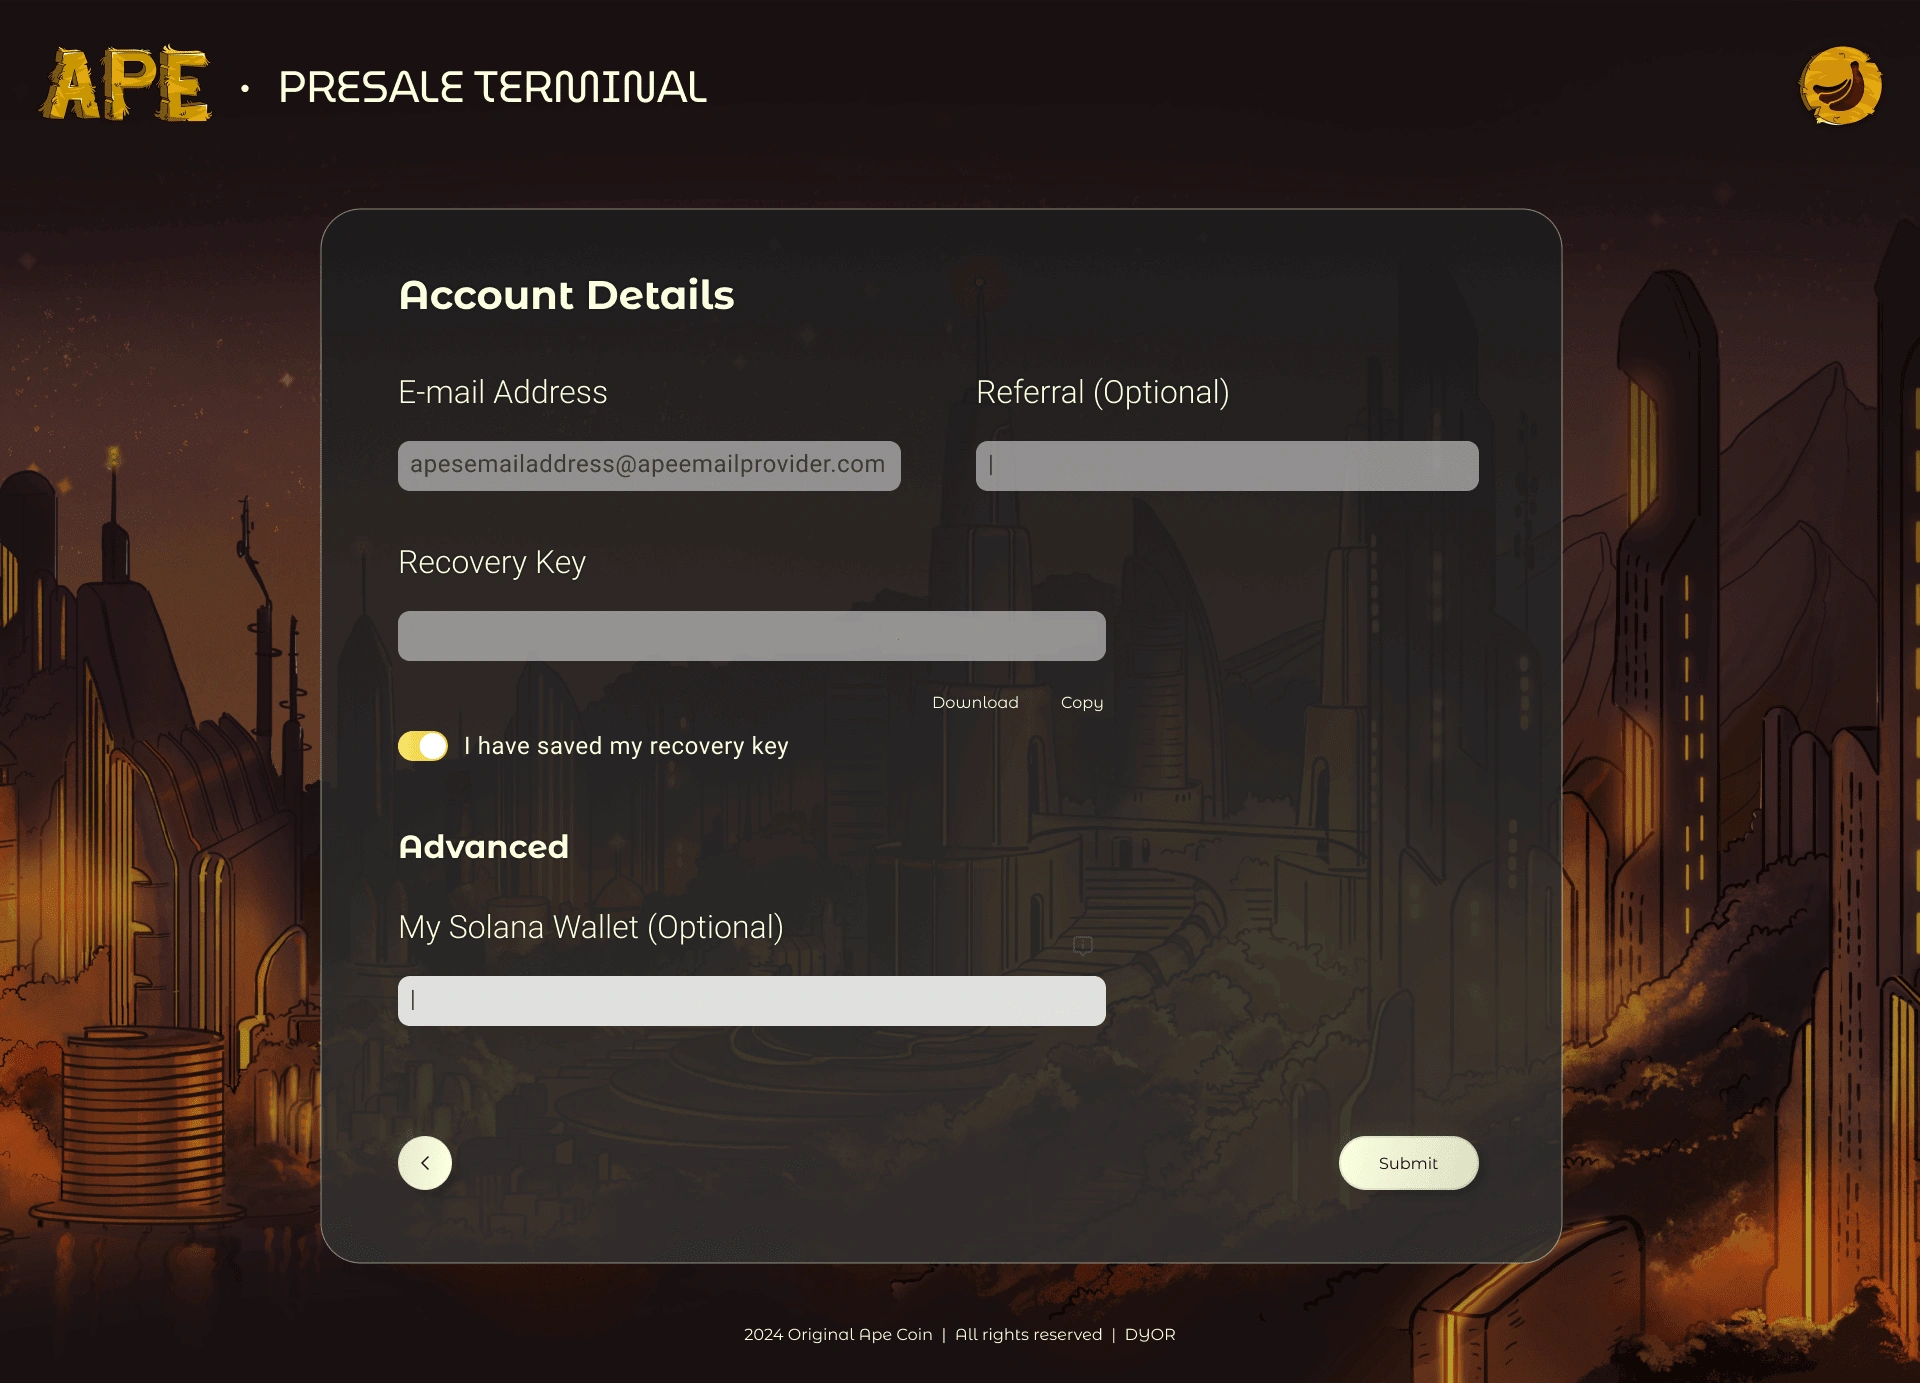Click the DYOR footer link
Image resolution: width=1920 pixels, height=1383 pixels.
click(x=1150, y=1335)
